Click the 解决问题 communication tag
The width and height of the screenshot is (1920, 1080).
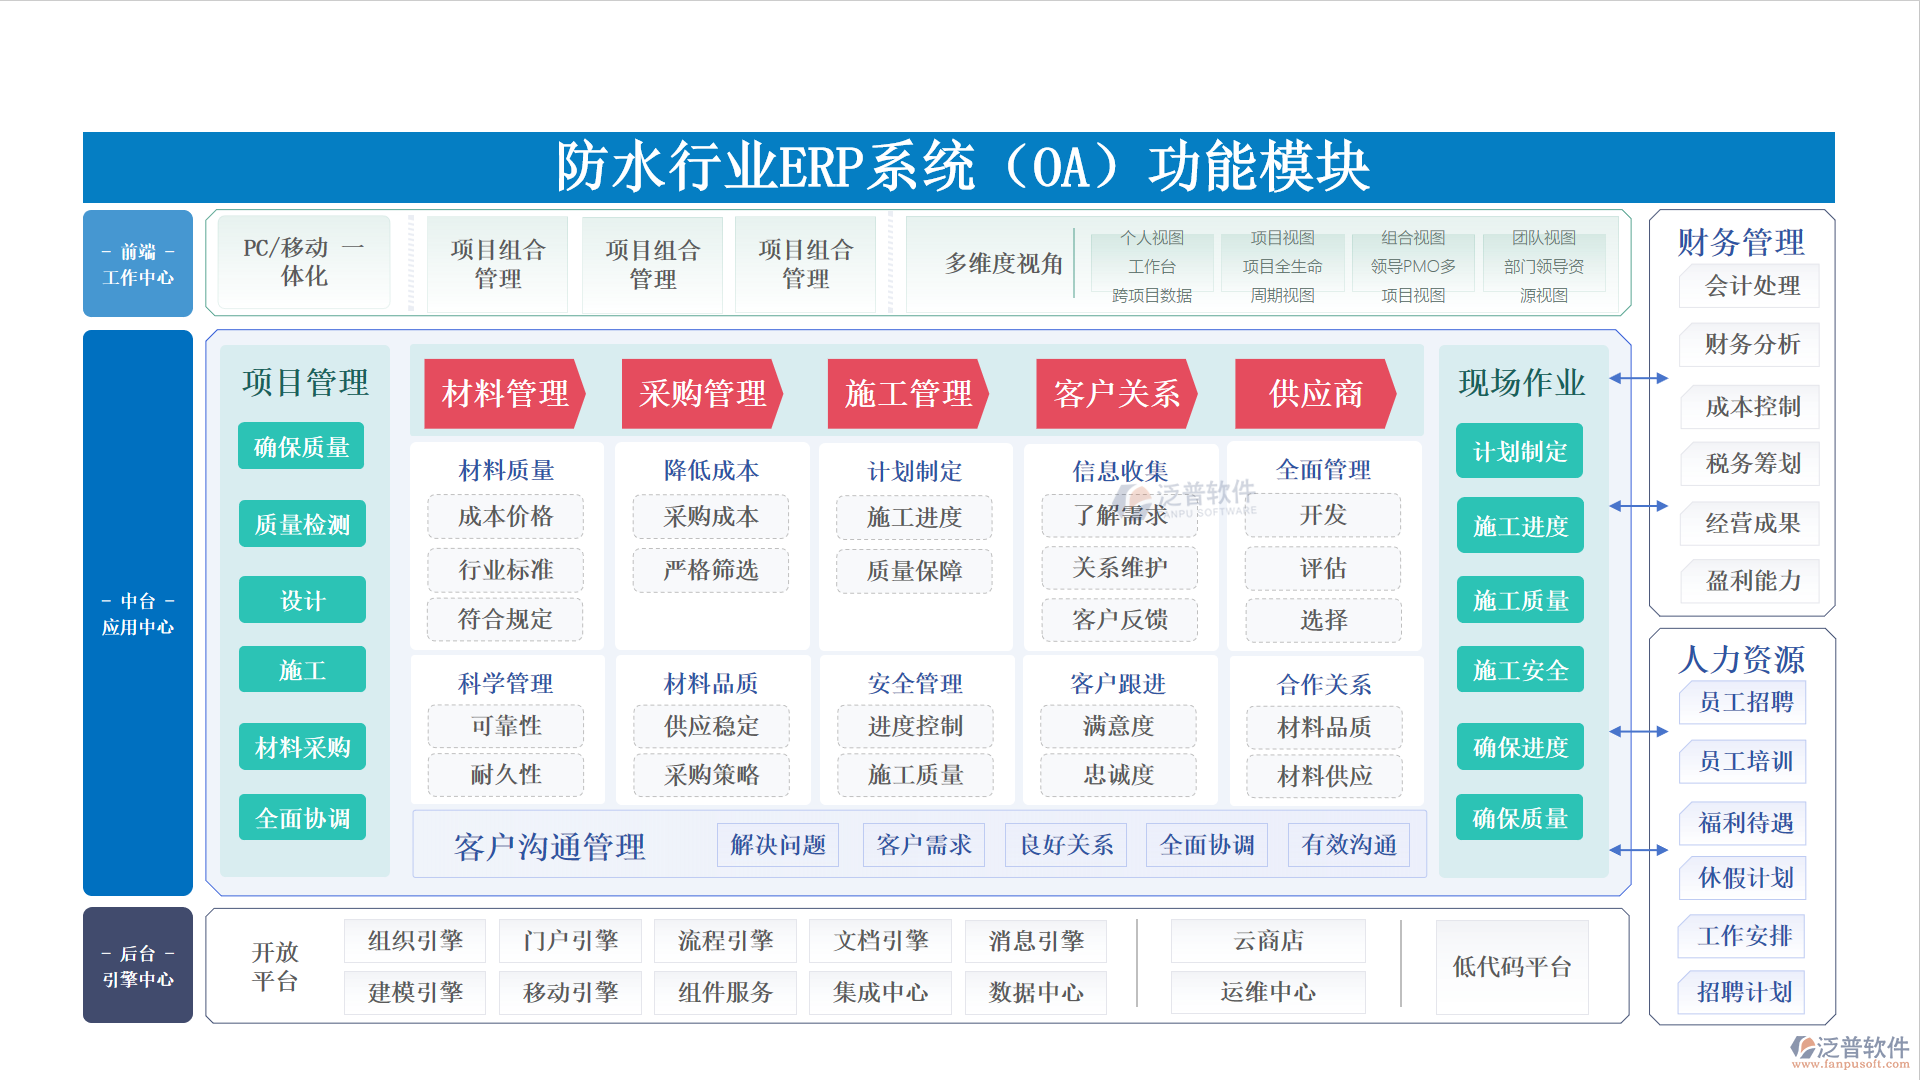tap(778, 846)
